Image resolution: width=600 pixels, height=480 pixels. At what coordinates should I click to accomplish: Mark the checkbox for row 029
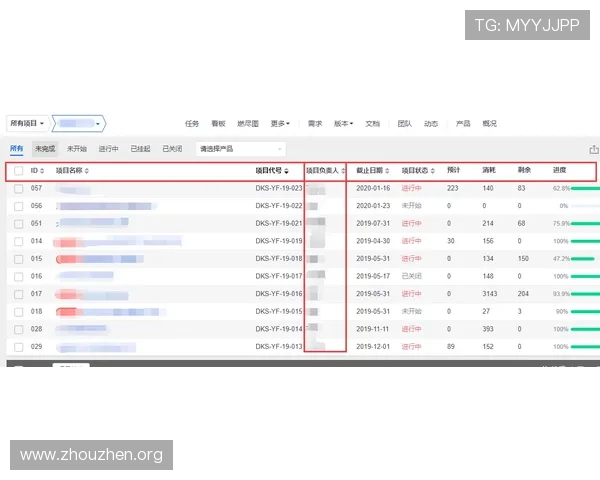click(18, 347)
